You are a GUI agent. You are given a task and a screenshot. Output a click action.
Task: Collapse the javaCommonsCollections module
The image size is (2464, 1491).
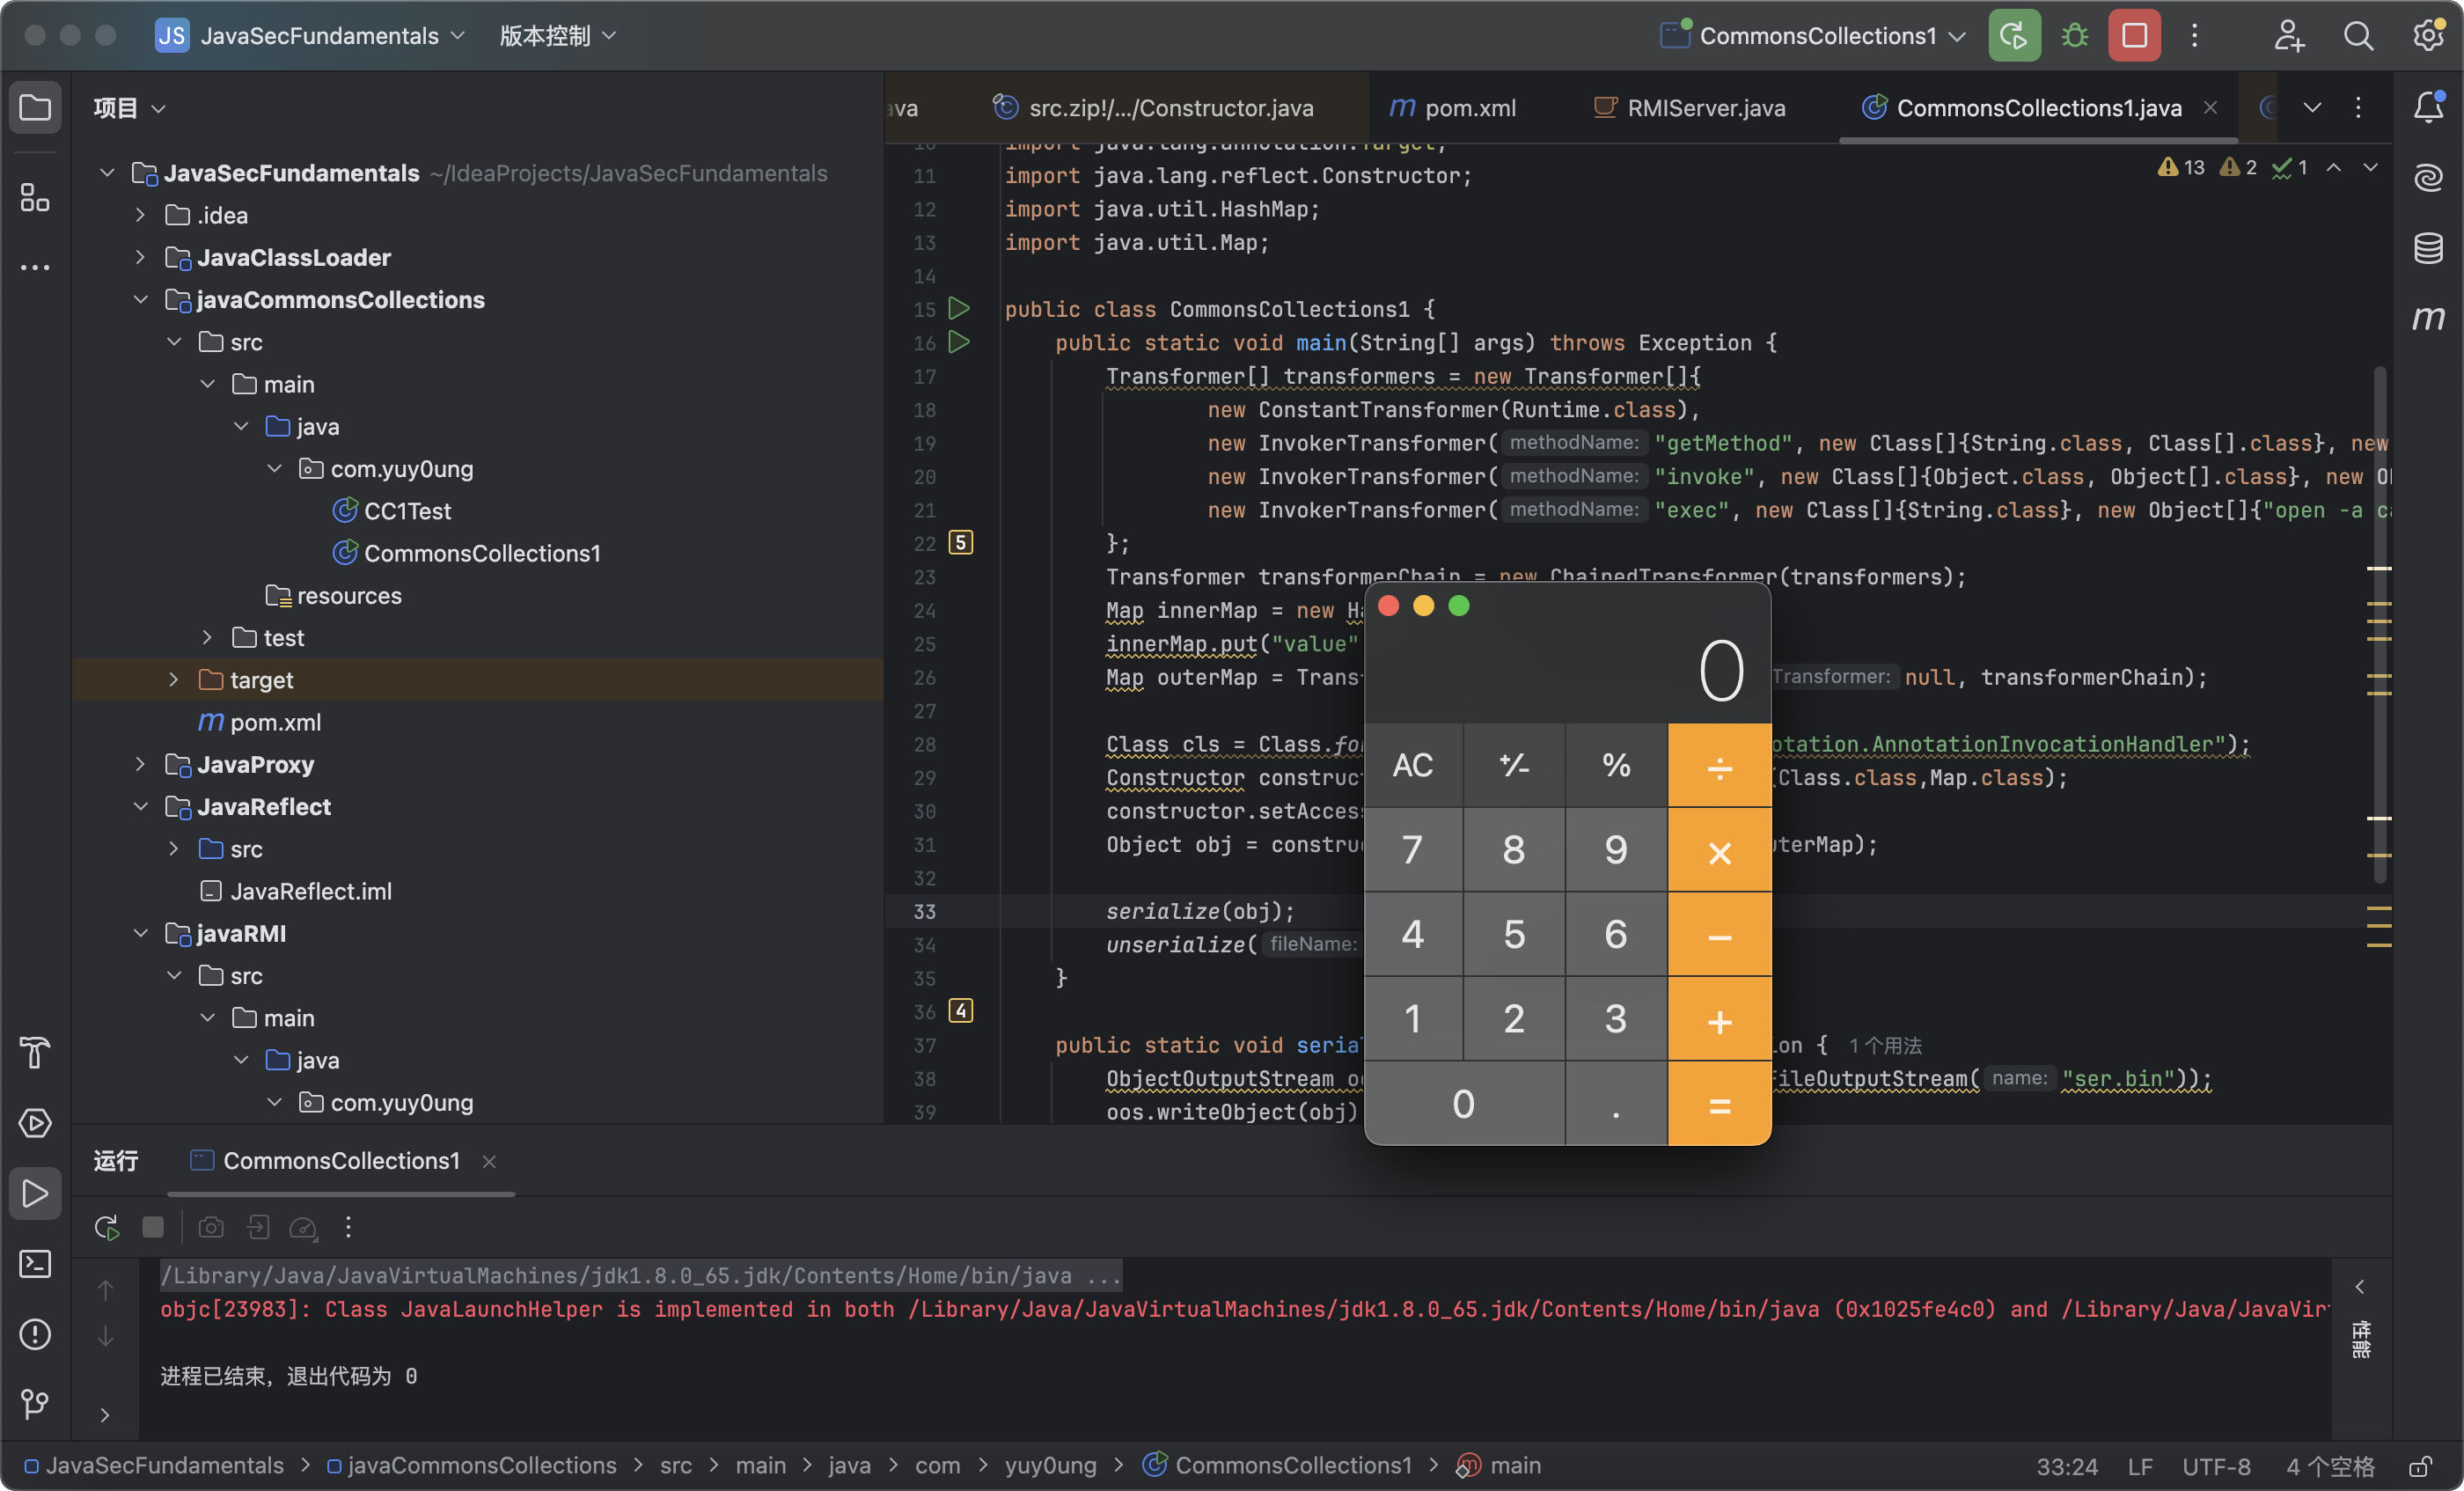coord(141,300)
